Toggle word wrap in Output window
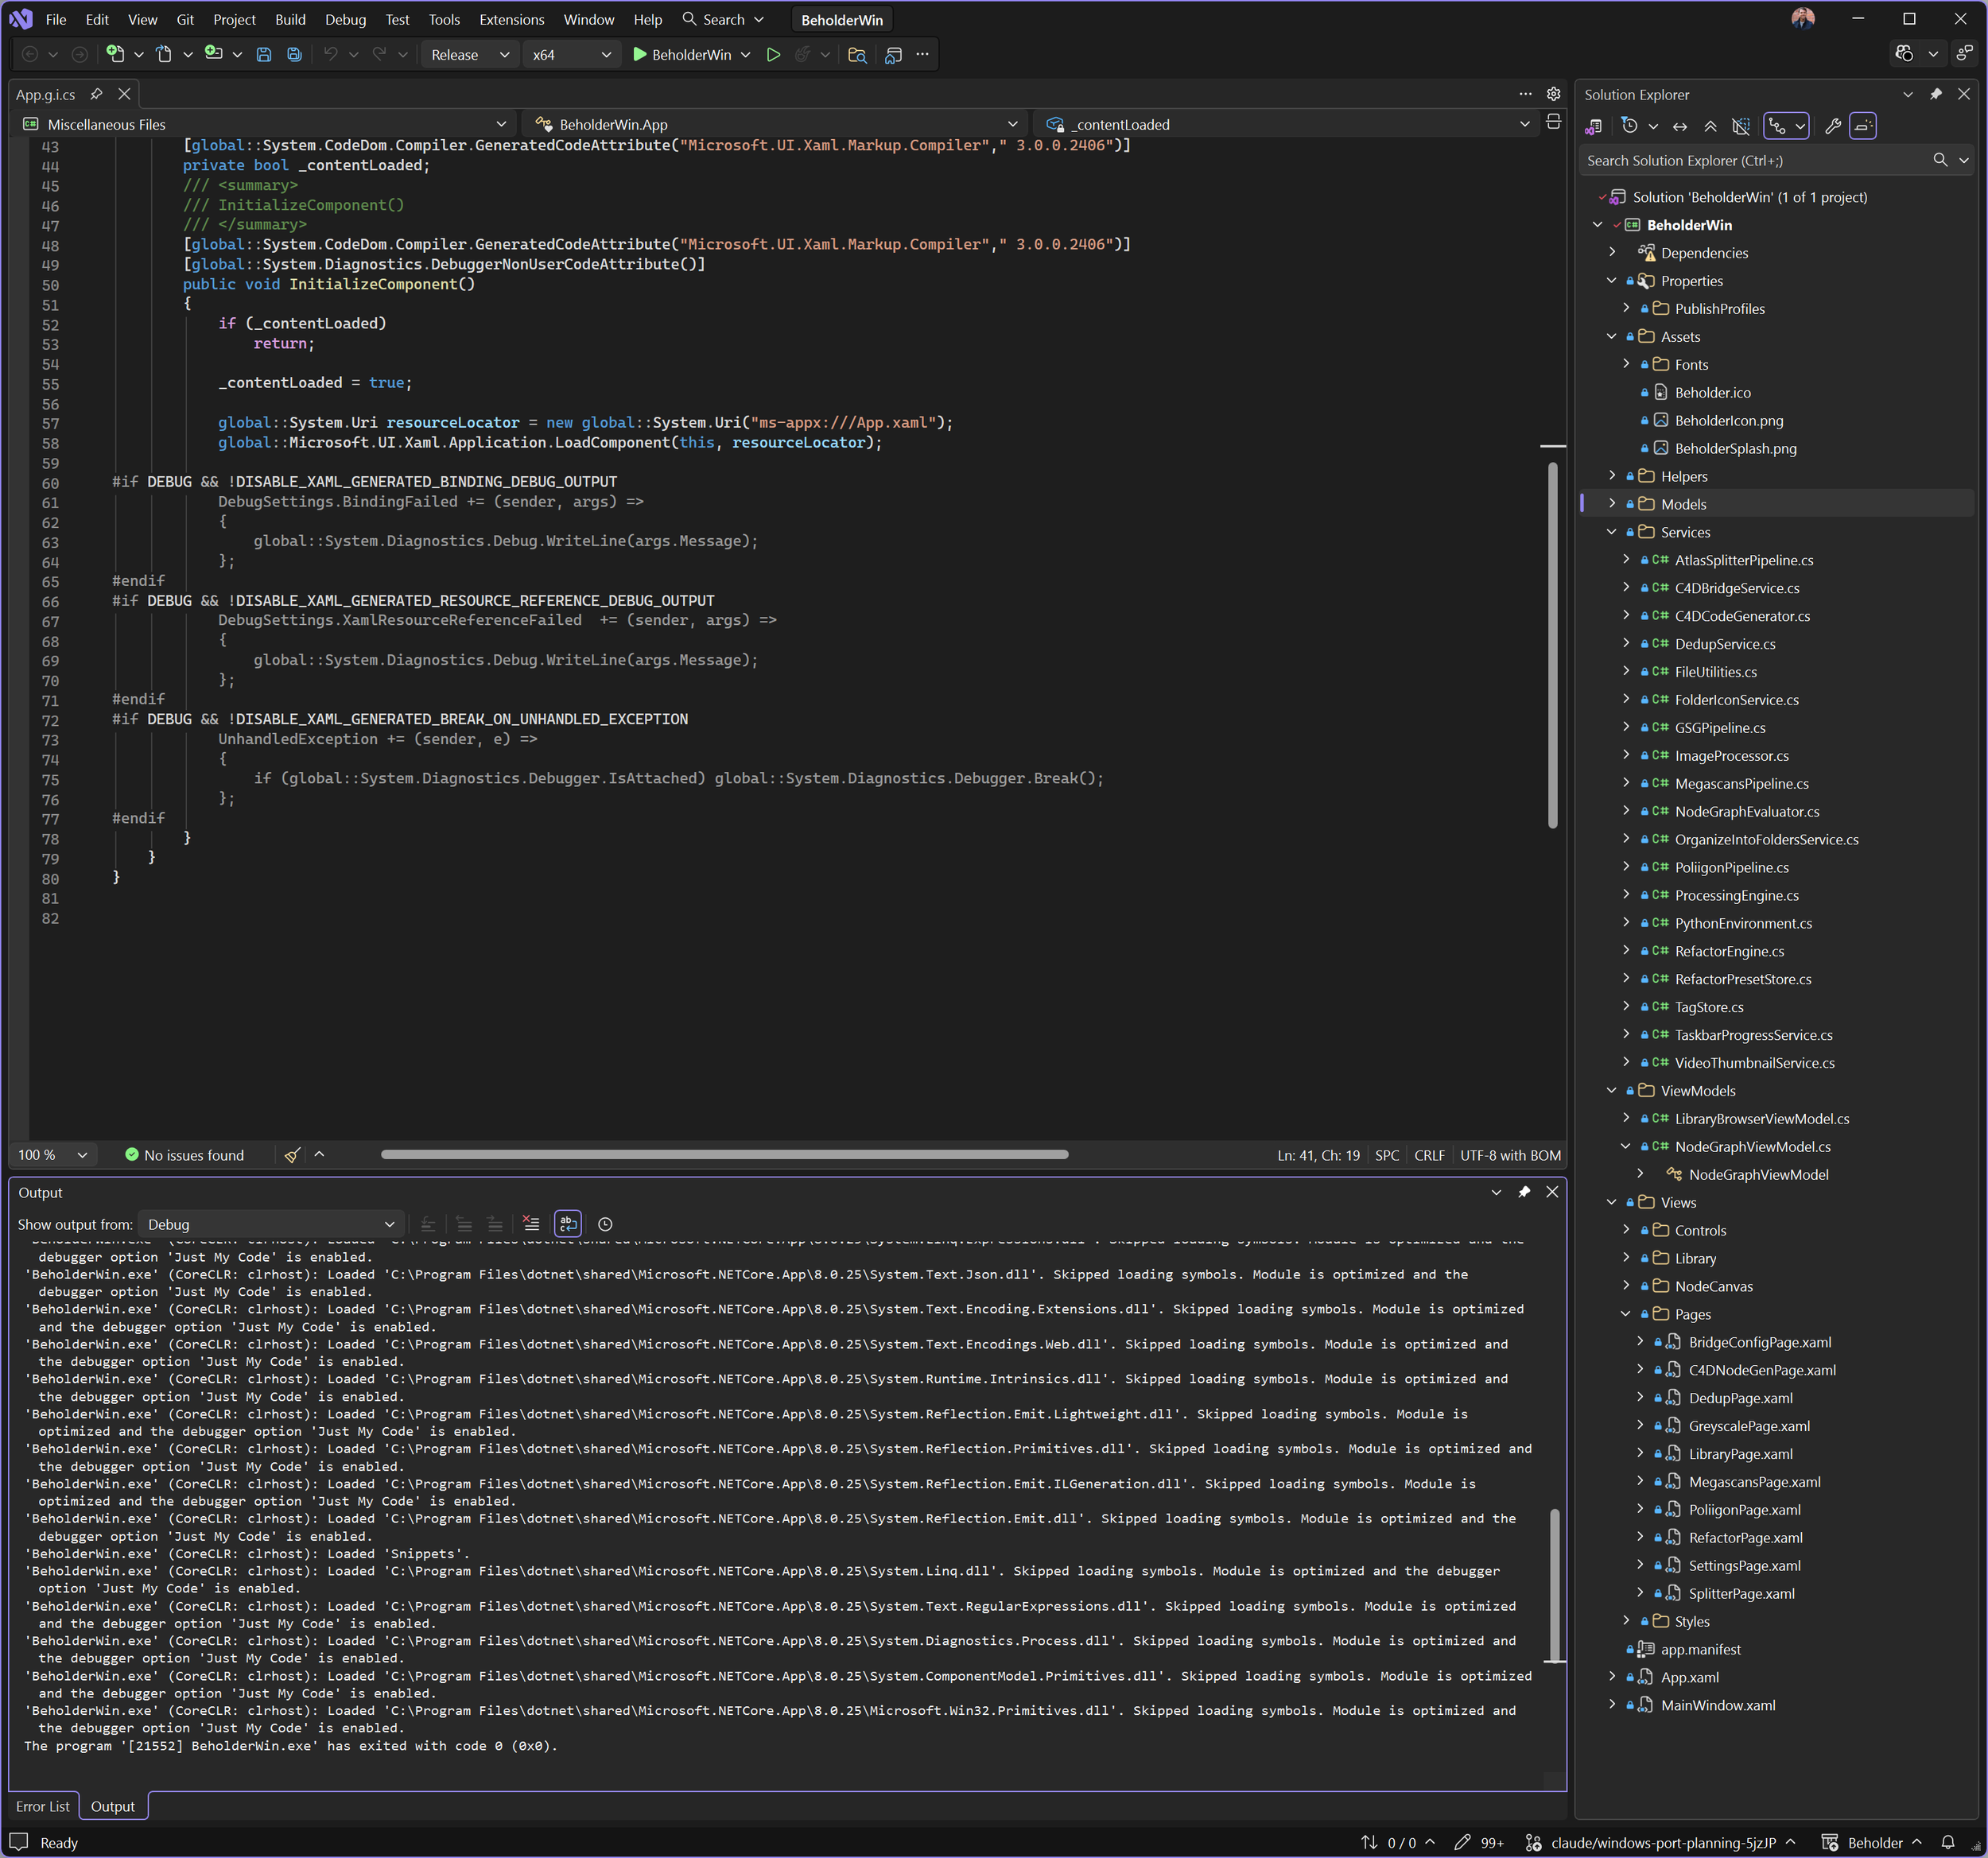This screenshot has height=1858, width=1988. click(x=567, y=1224)
